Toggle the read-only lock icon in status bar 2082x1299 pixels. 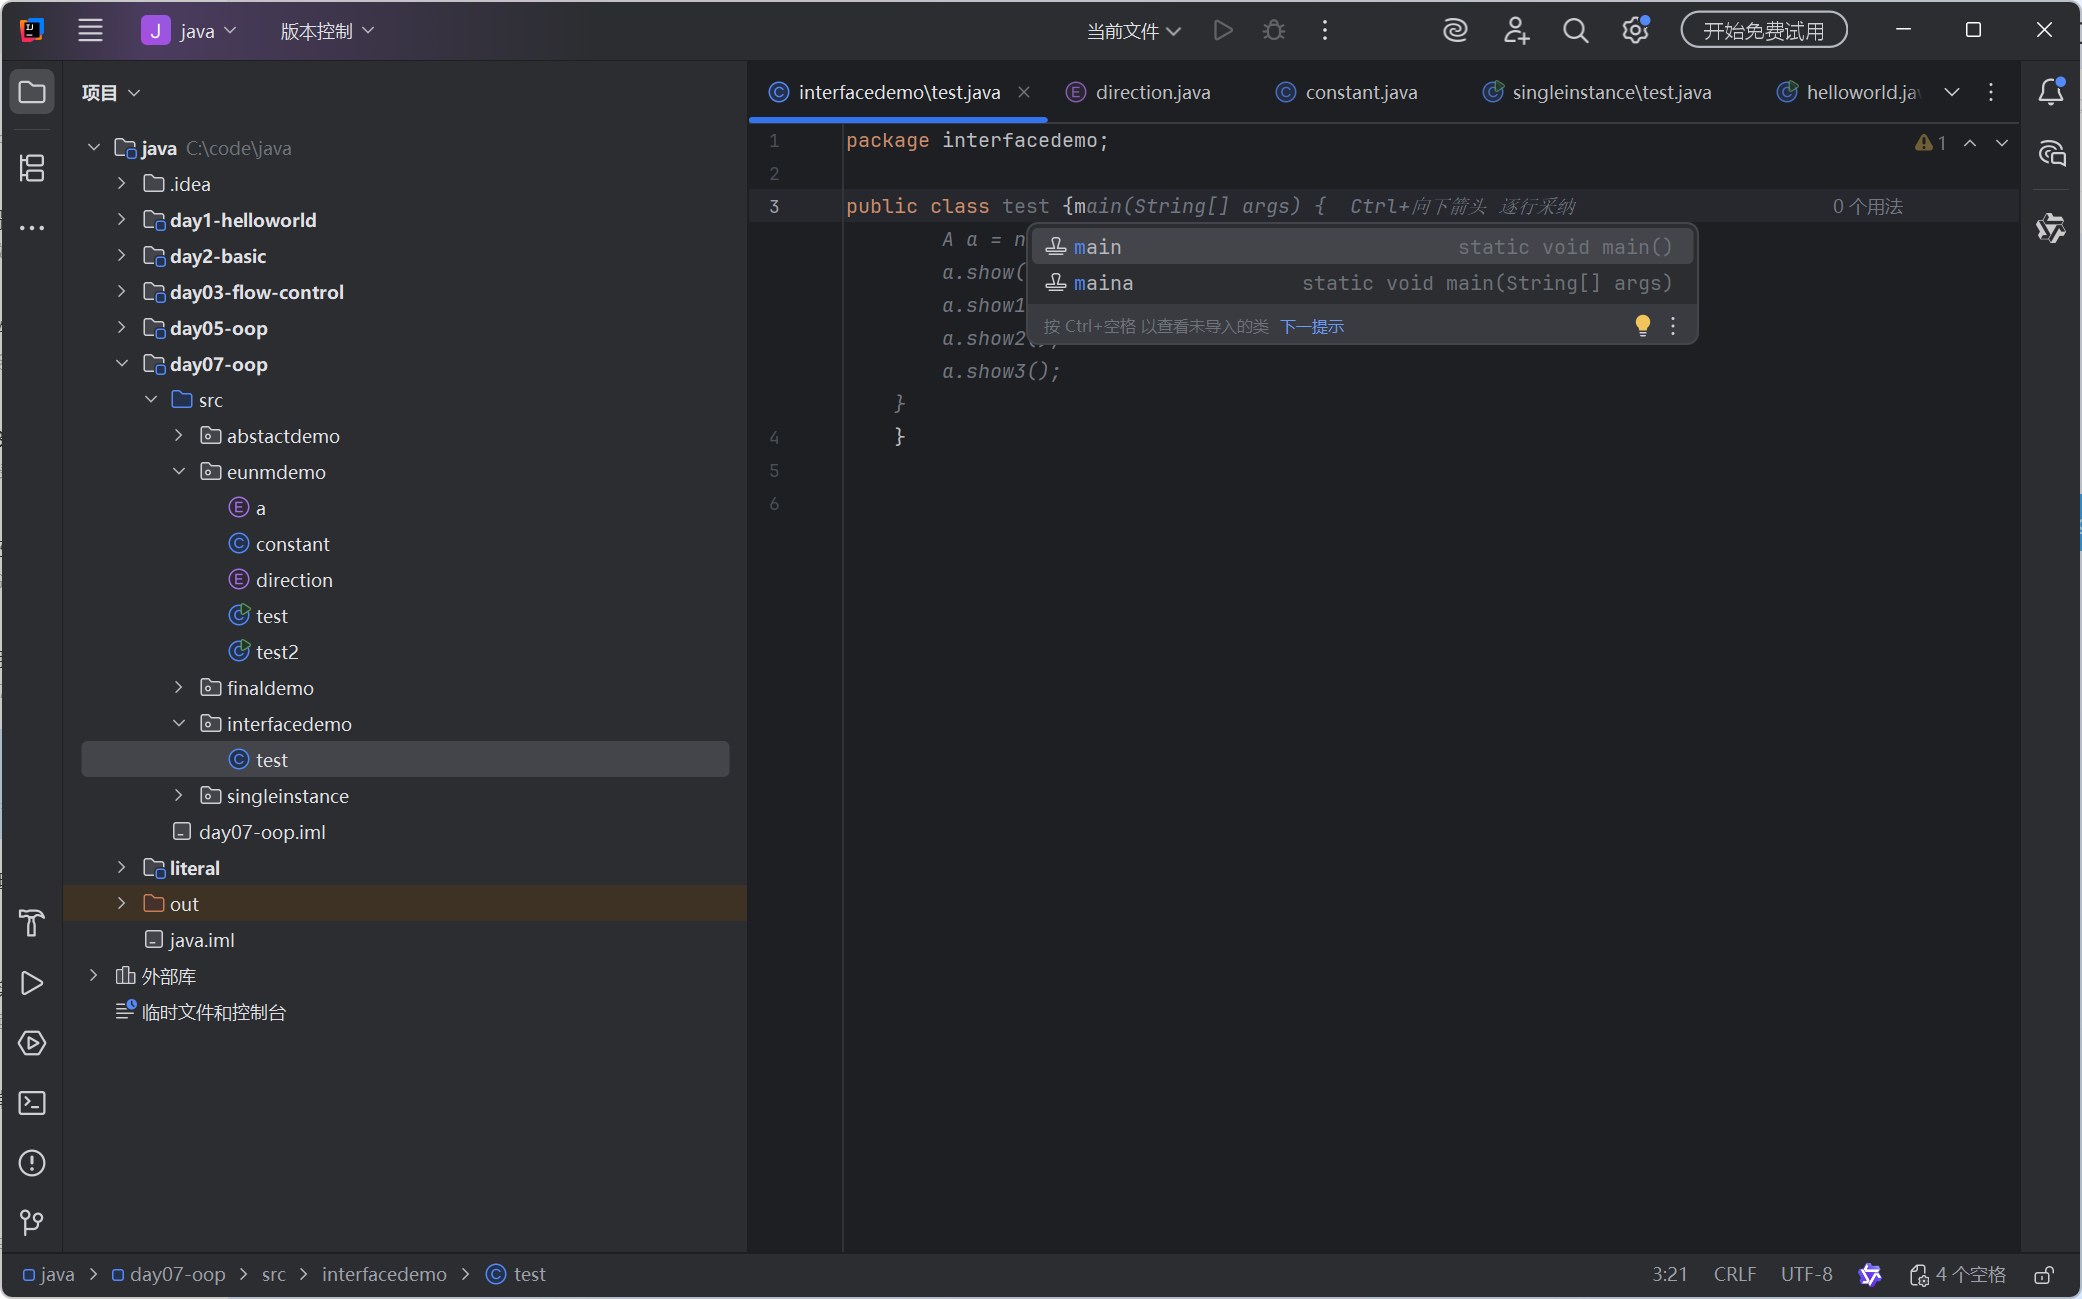[2044, 1275]
